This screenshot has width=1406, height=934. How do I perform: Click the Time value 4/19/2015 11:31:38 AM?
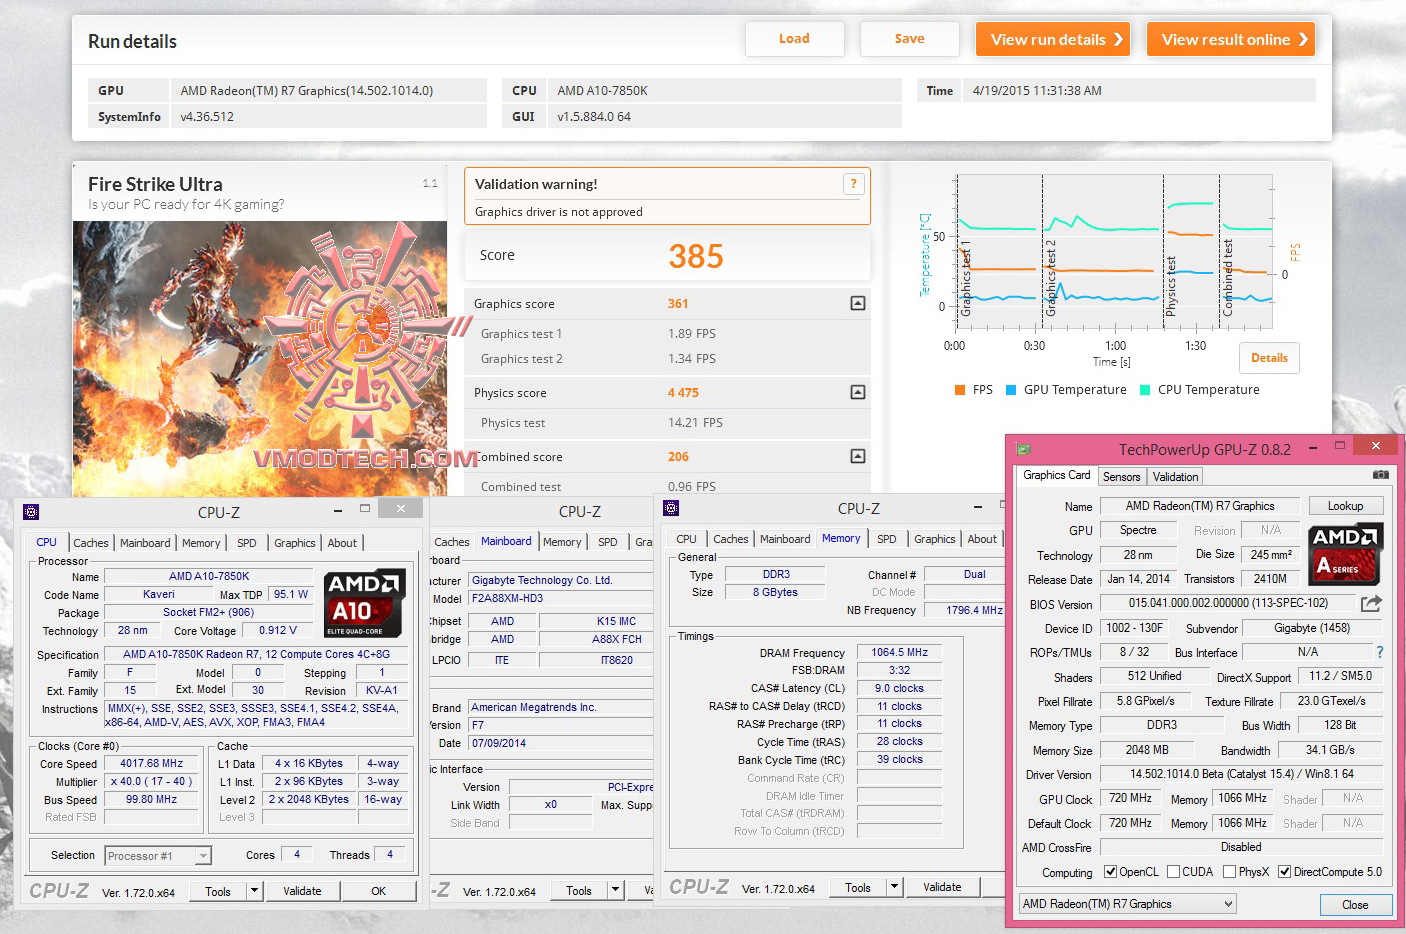[1037, 91]
